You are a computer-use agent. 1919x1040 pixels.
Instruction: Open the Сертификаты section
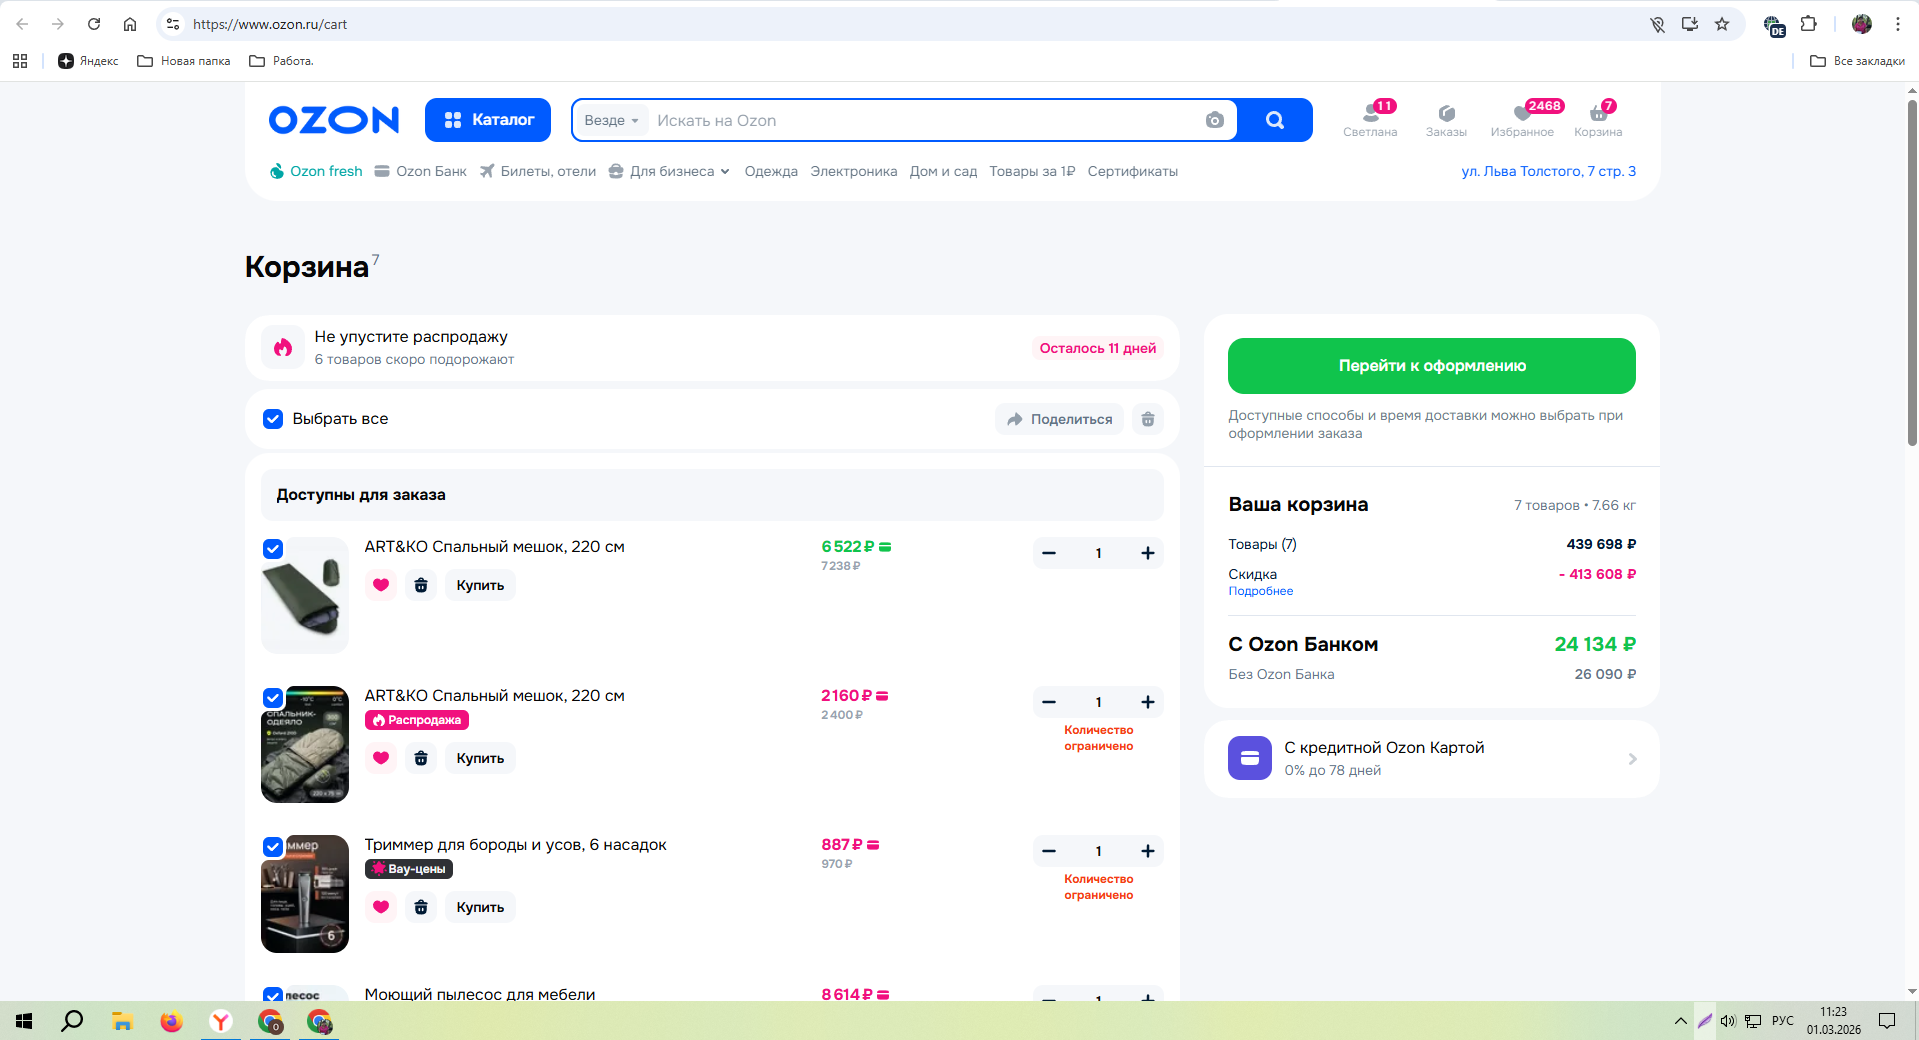[1133, 172]
